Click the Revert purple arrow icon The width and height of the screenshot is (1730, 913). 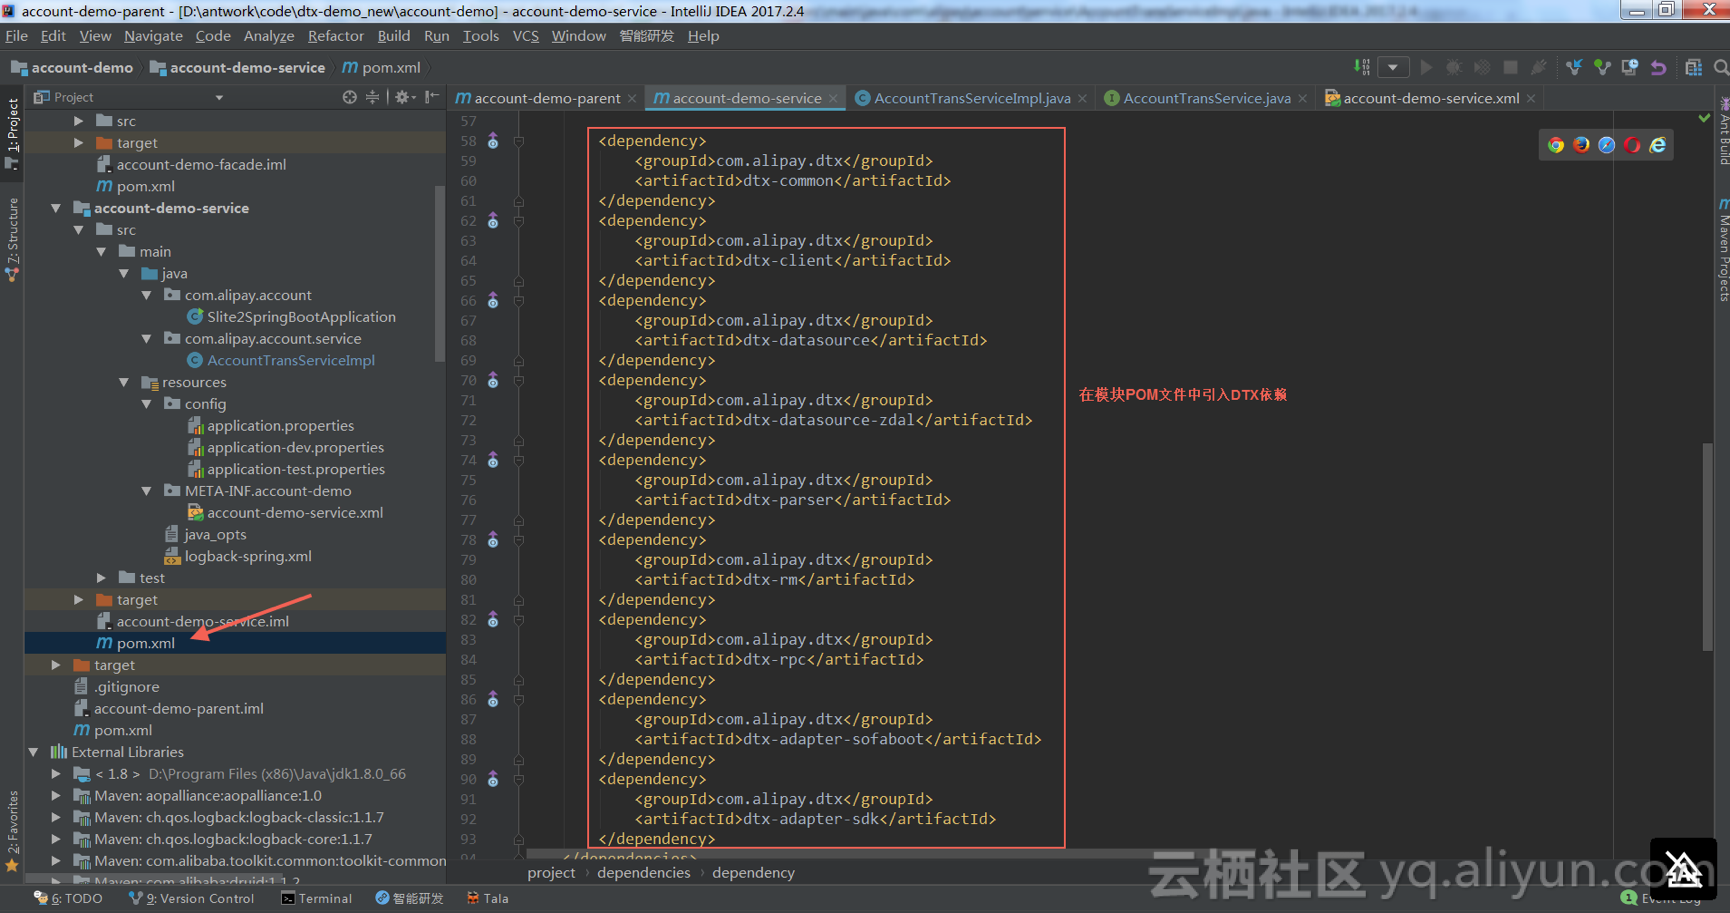tap(1658, 67)
